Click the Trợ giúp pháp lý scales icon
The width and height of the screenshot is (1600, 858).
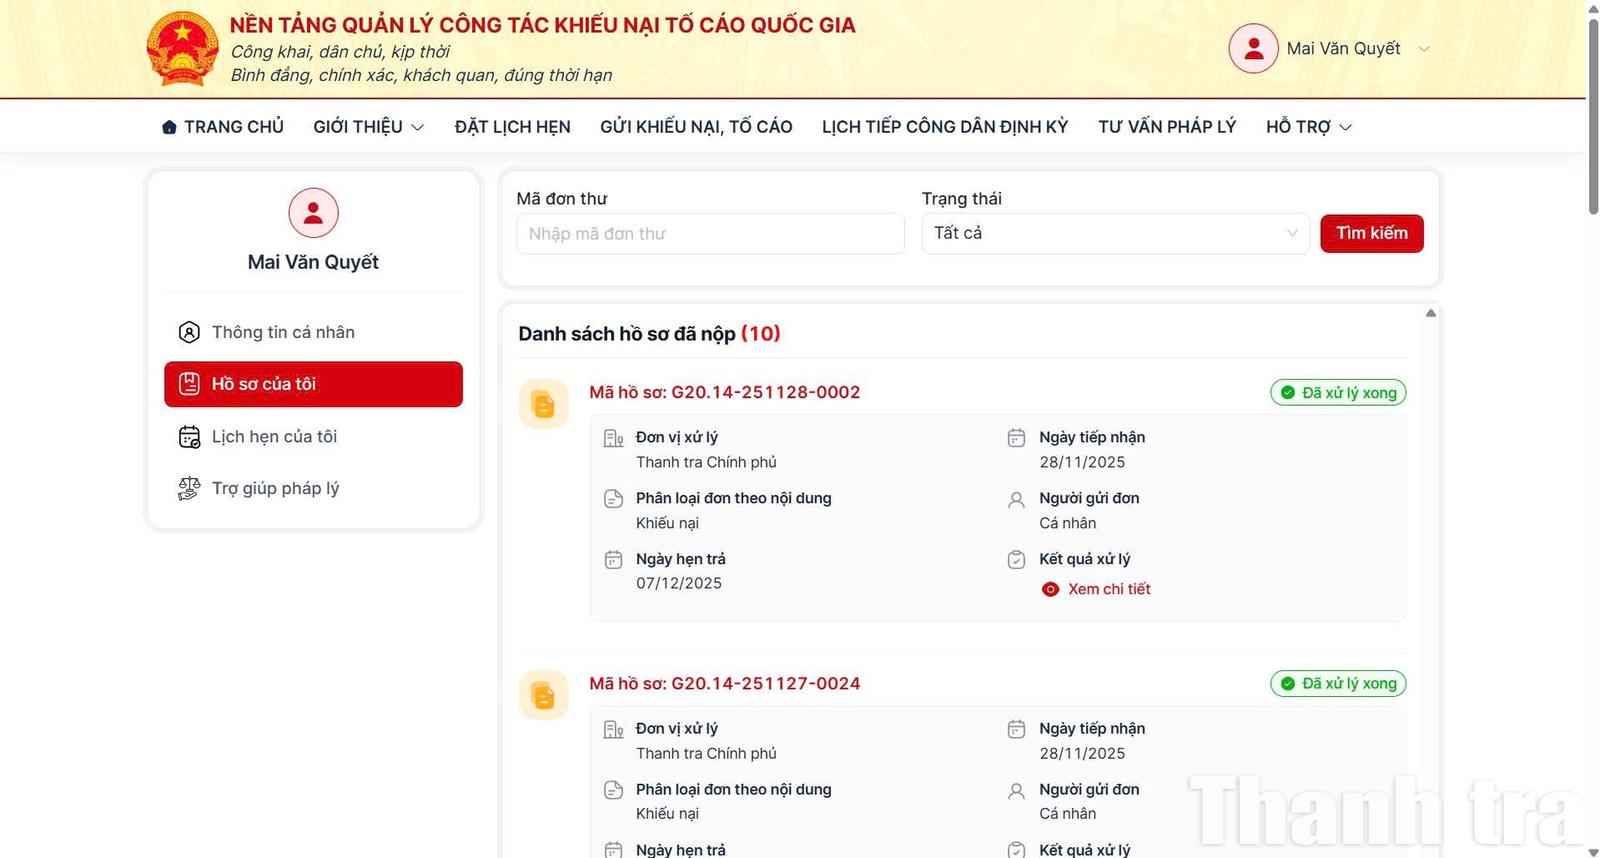189,489
